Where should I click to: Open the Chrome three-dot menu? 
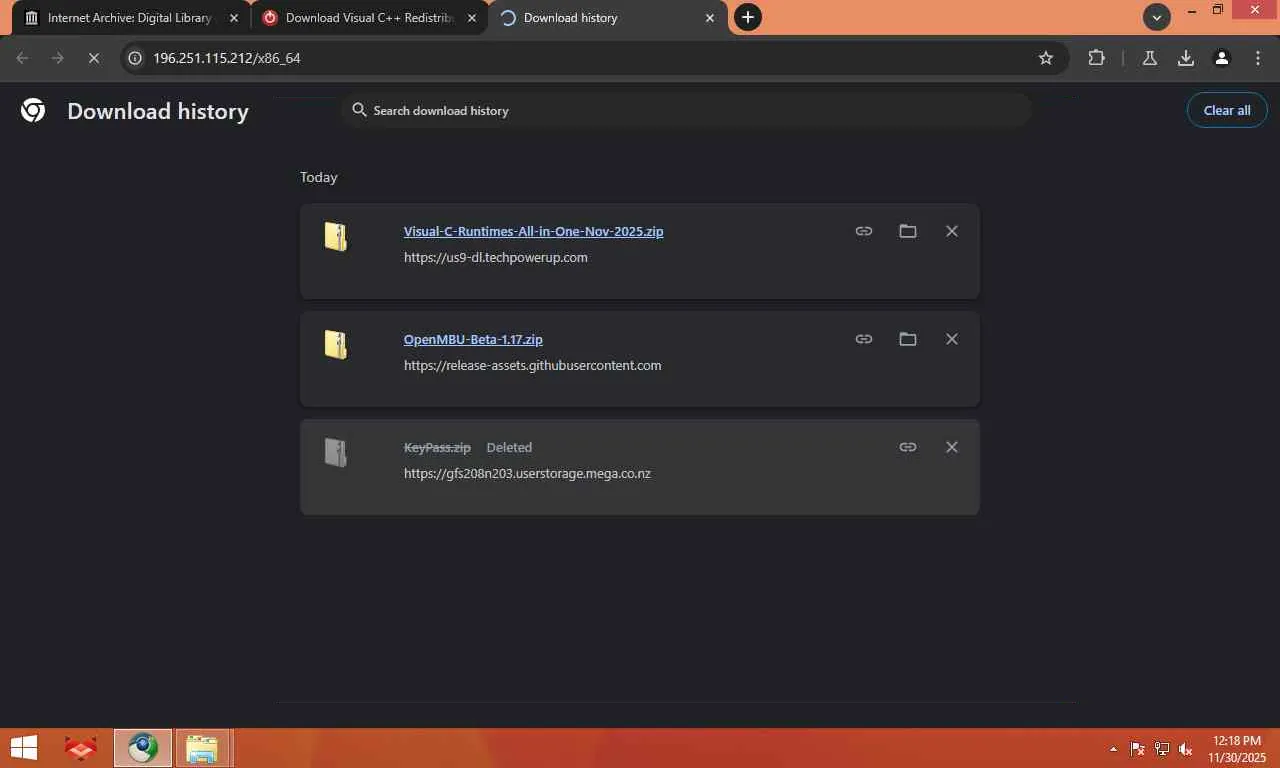tap(1258, 58)
